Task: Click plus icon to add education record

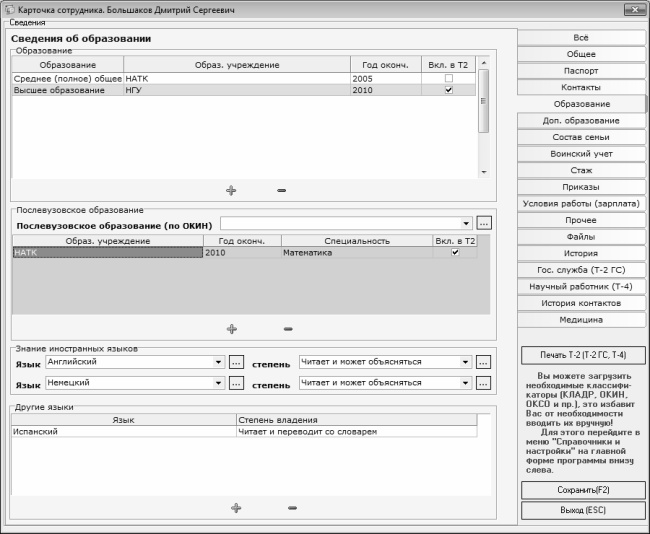Action: [231, 190]
